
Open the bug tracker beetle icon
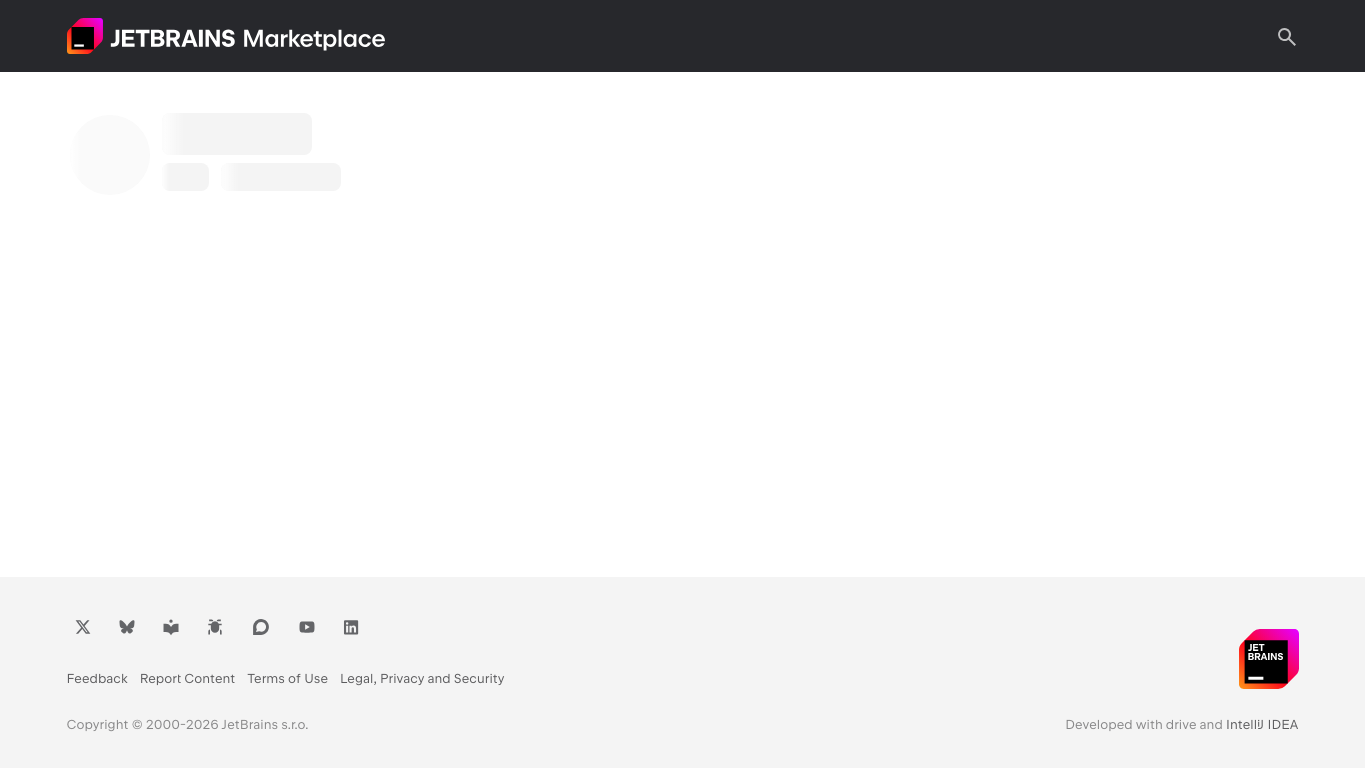click(x=215, y=627)
